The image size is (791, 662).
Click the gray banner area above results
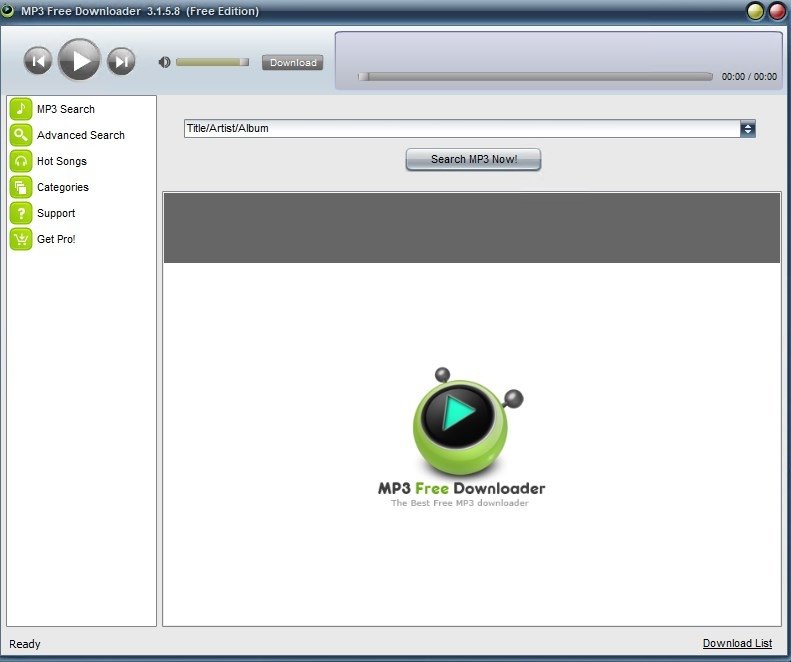[x=472, y=228]
